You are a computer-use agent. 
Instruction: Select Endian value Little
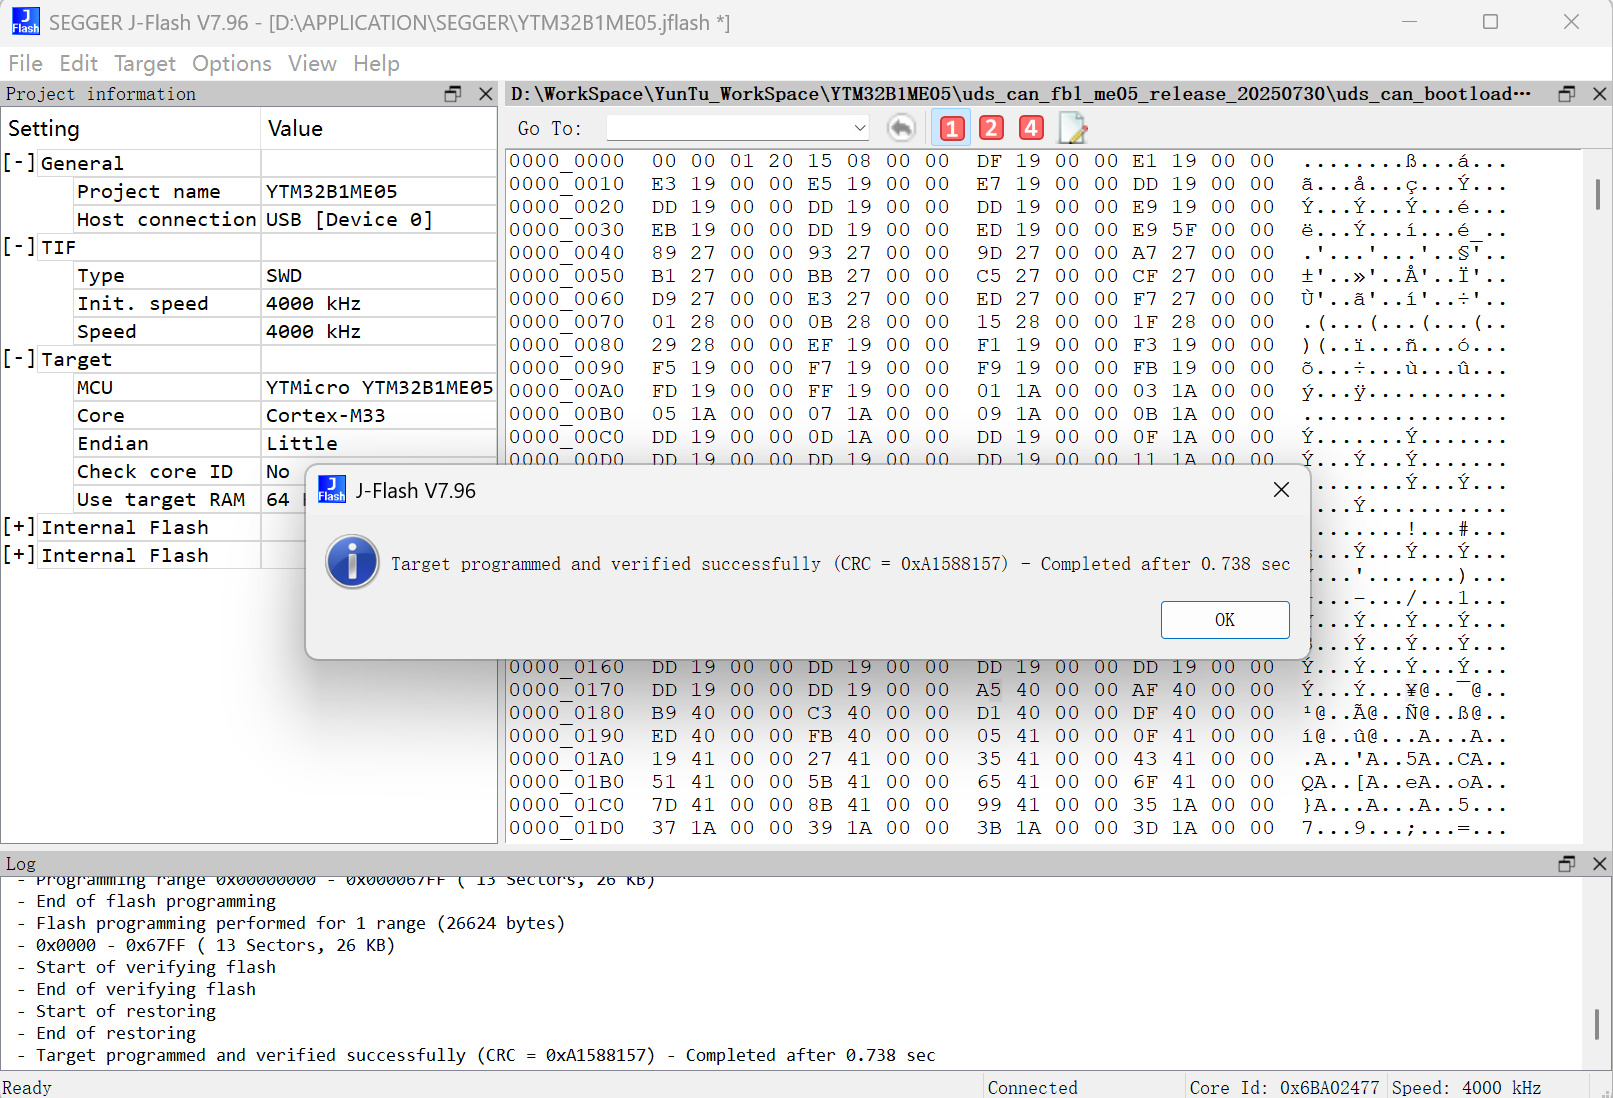click(x=301, y=443)
